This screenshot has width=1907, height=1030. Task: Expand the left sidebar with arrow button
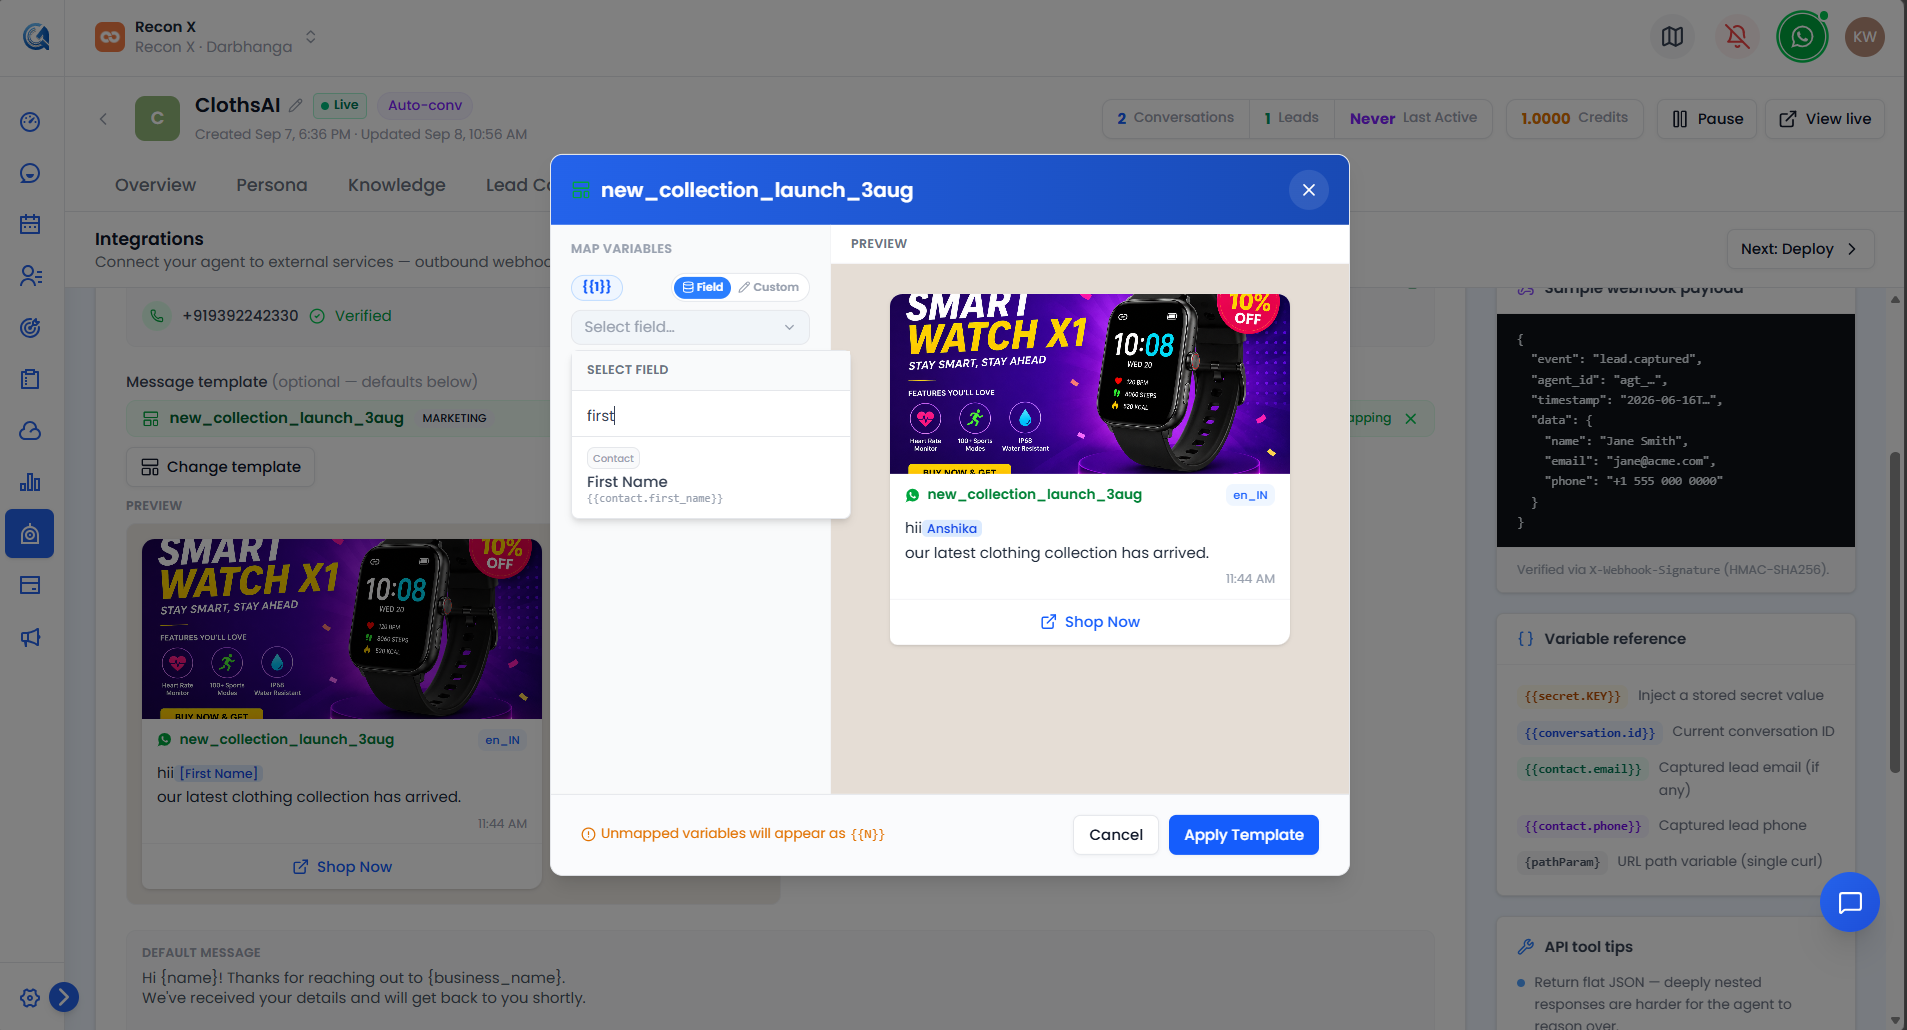coord(64,997)
